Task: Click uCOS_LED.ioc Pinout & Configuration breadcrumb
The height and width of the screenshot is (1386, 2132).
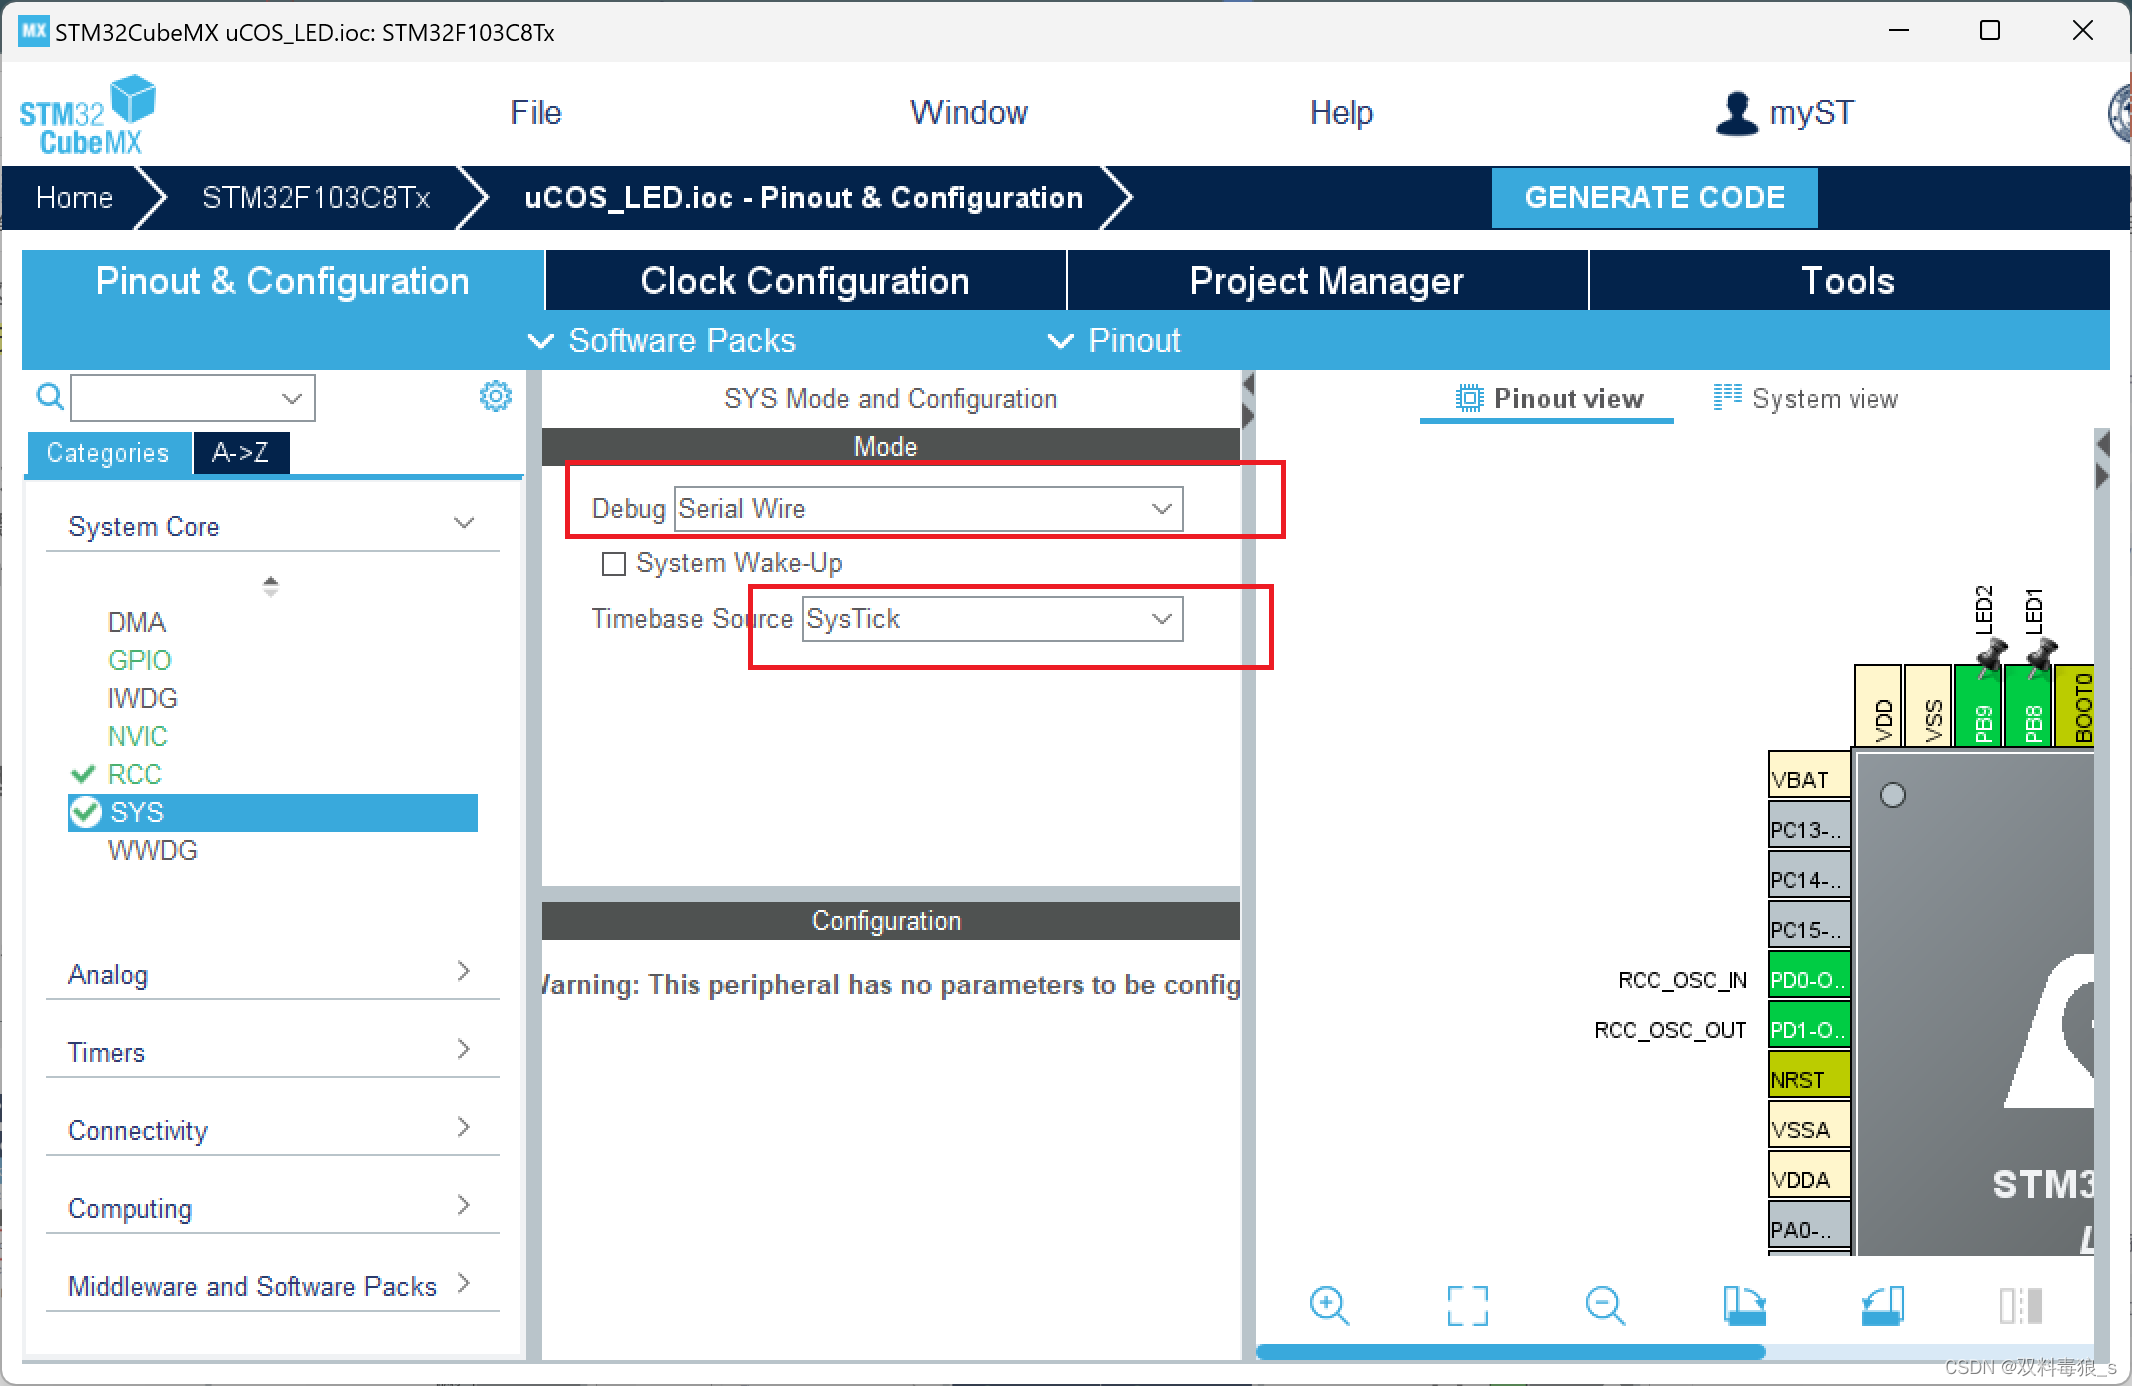Action: click(803, 197)
